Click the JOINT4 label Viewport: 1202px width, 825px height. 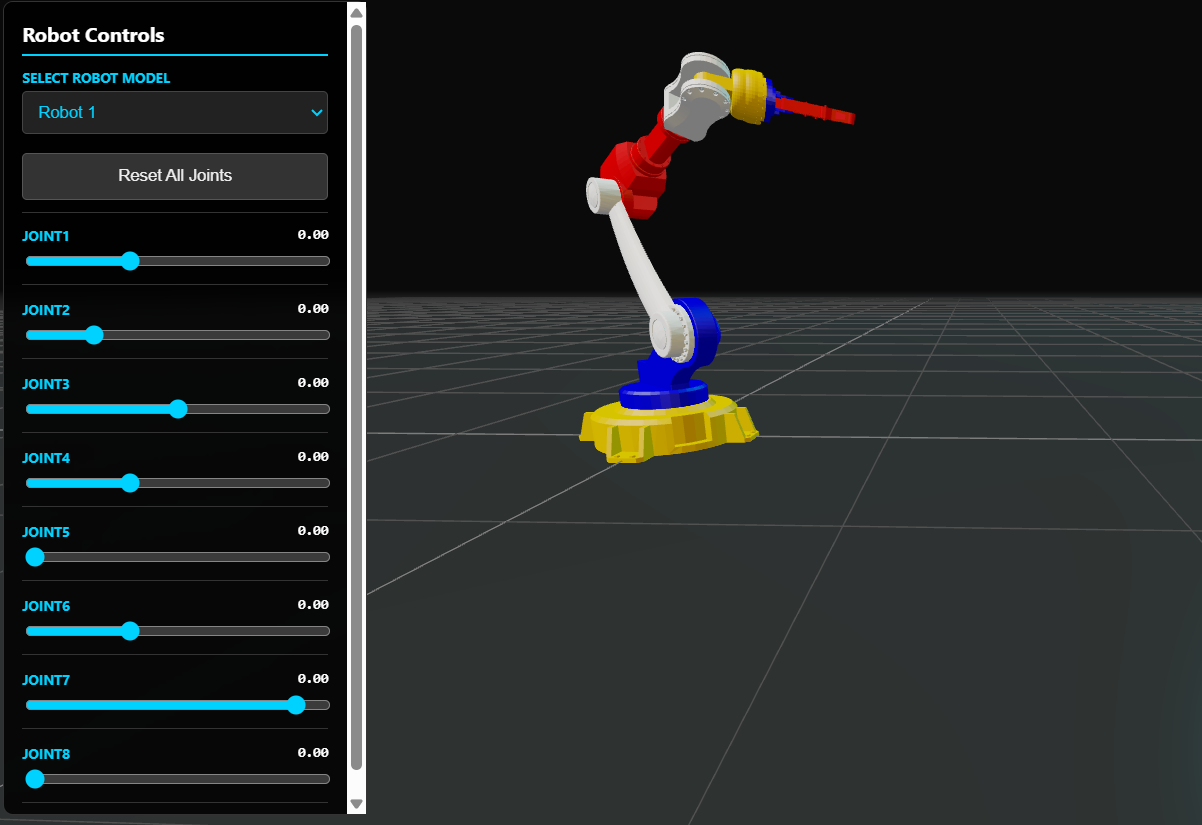(x=46, y=458)
